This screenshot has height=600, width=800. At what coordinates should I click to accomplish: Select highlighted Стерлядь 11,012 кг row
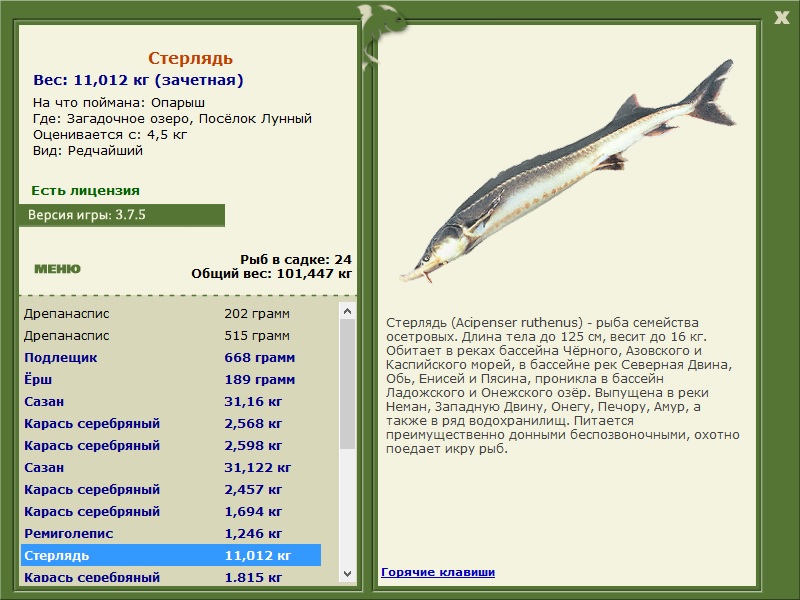click(x=171, y=555)
